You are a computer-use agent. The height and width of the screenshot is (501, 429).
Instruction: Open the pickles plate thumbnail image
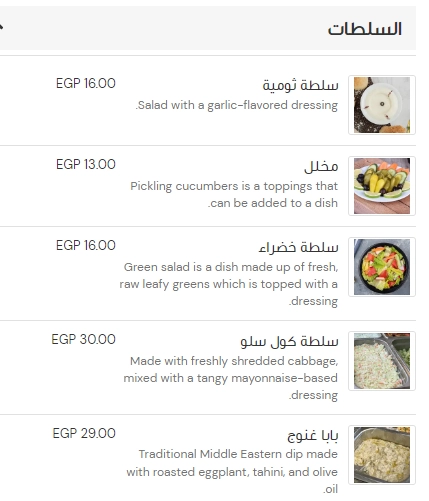click(x=382, y=186)
